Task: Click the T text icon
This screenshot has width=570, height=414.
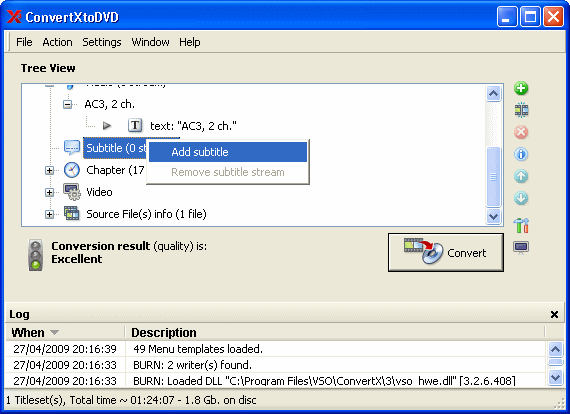Action: [135, 126]
